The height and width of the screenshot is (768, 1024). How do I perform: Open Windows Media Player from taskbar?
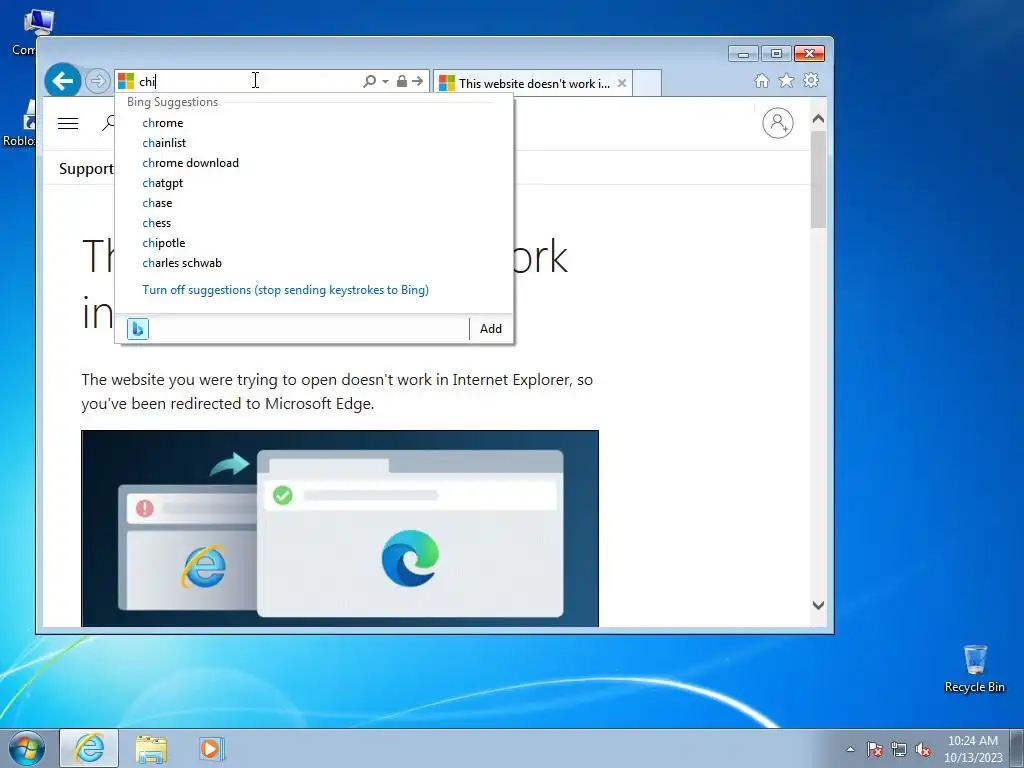[x=210, y=748]
